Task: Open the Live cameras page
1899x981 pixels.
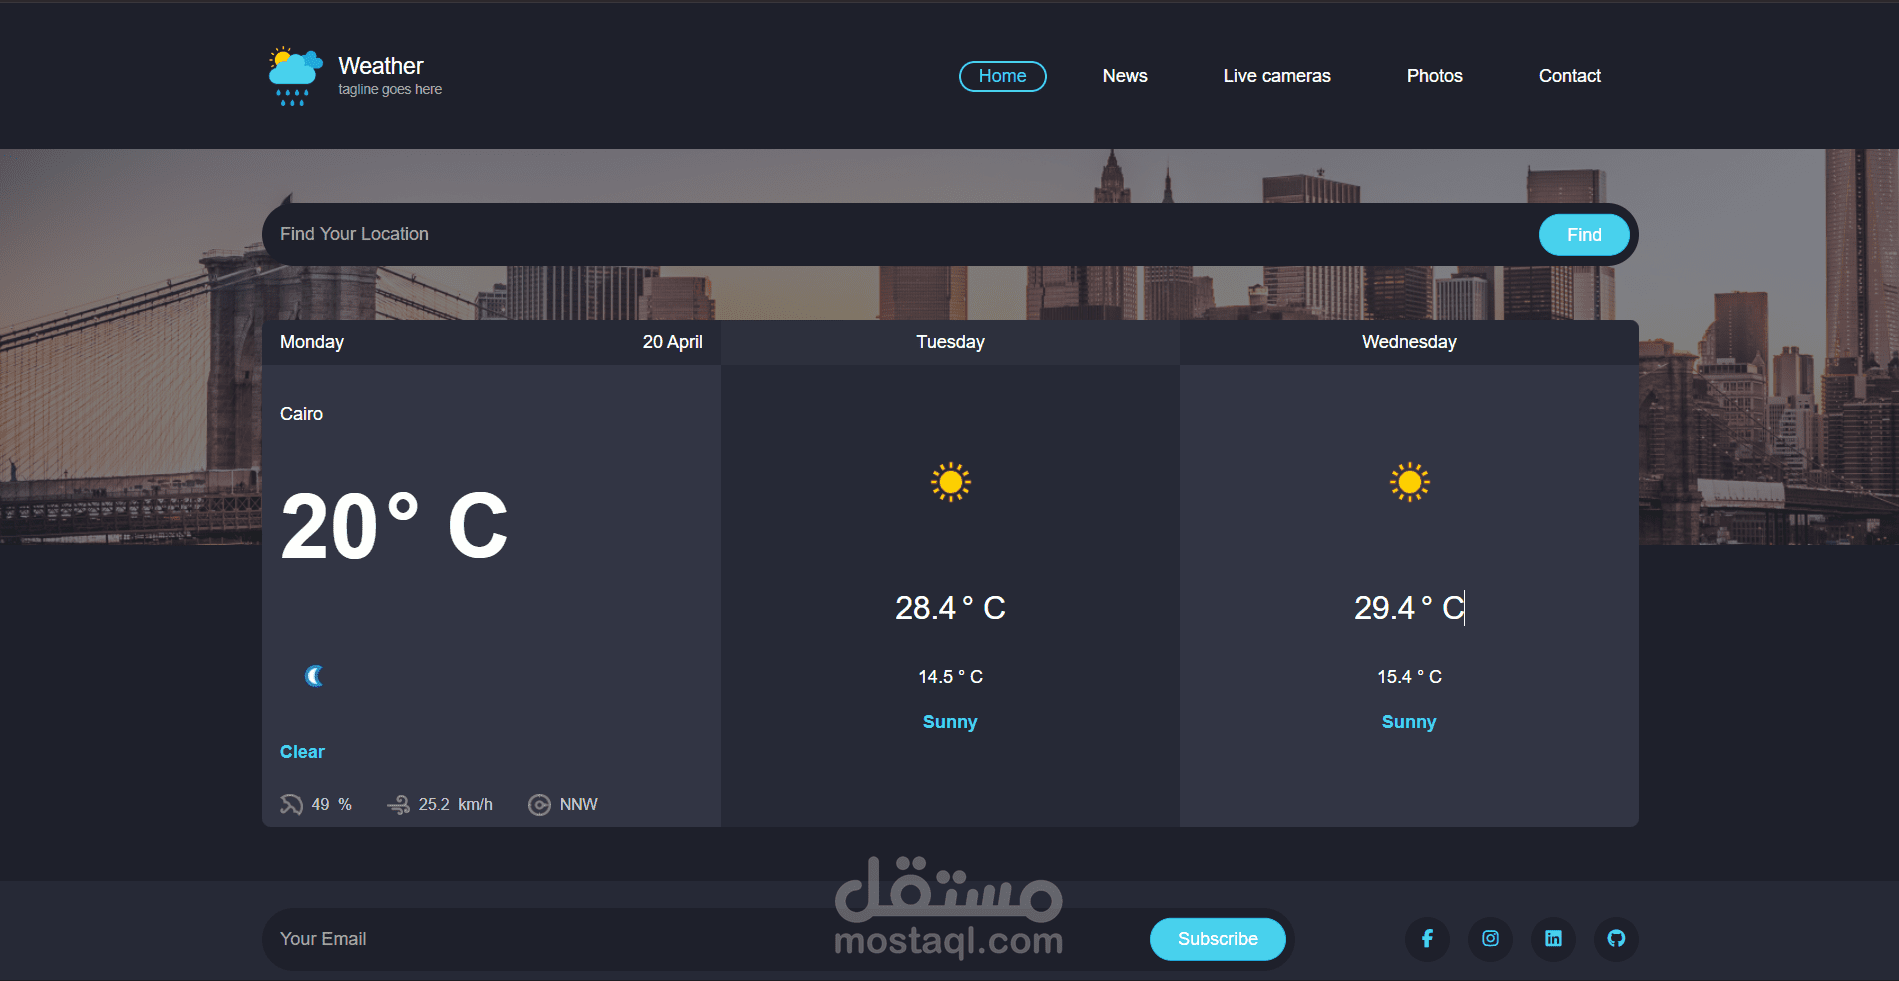Action: (x=1276, y=76)
